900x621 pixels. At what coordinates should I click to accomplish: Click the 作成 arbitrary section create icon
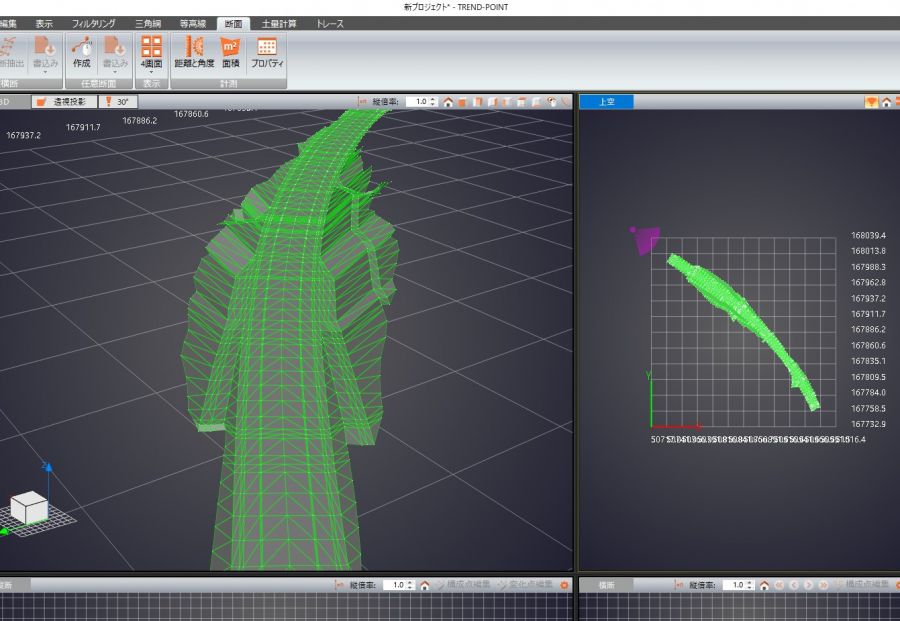click(x=81, y=52)
